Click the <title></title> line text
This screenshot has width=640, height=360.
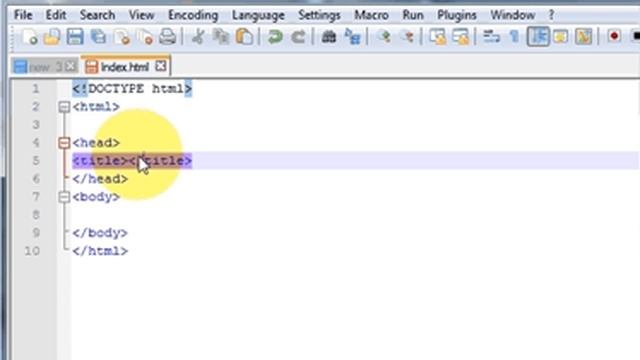point(132,161)
